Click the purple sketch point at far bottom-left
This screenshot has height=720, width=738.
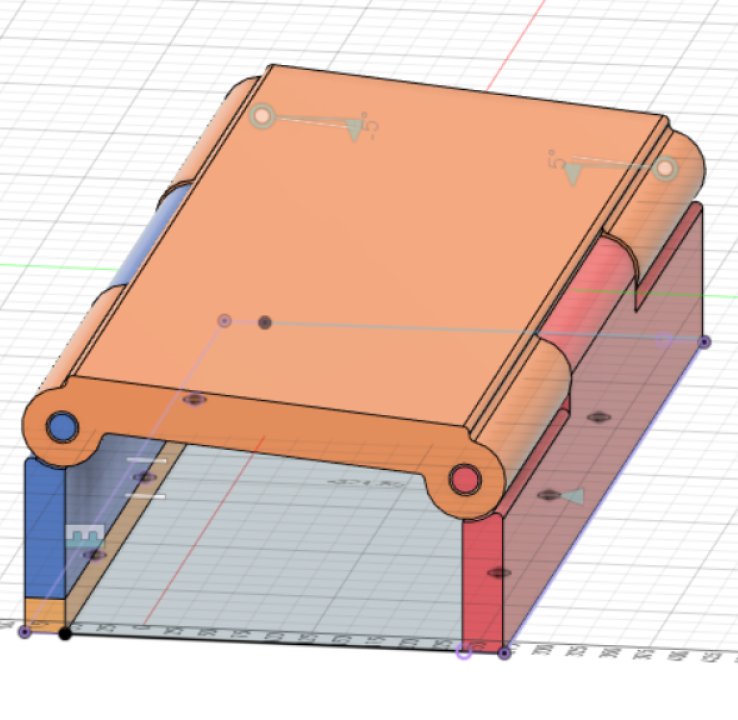(25, 632)
